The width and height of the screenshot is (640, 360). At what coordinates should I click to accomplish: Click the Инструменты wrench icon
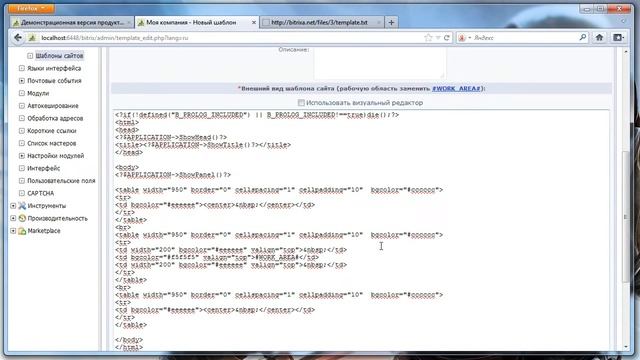pos(22,206)
